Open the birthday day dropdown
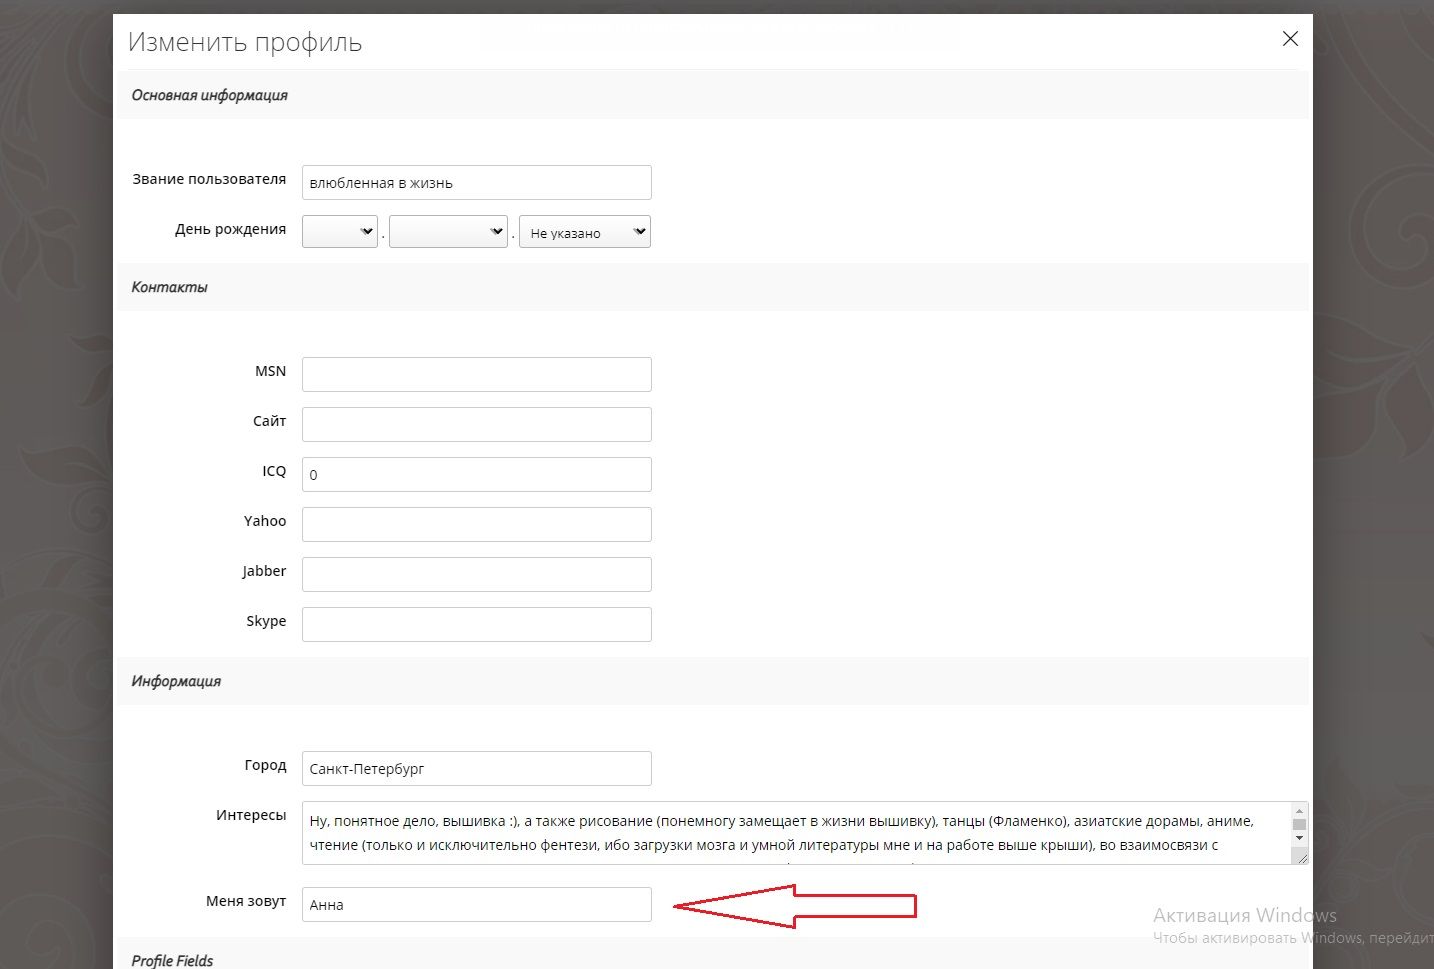Screen dimensions: 1434x969 pos(340,232)
